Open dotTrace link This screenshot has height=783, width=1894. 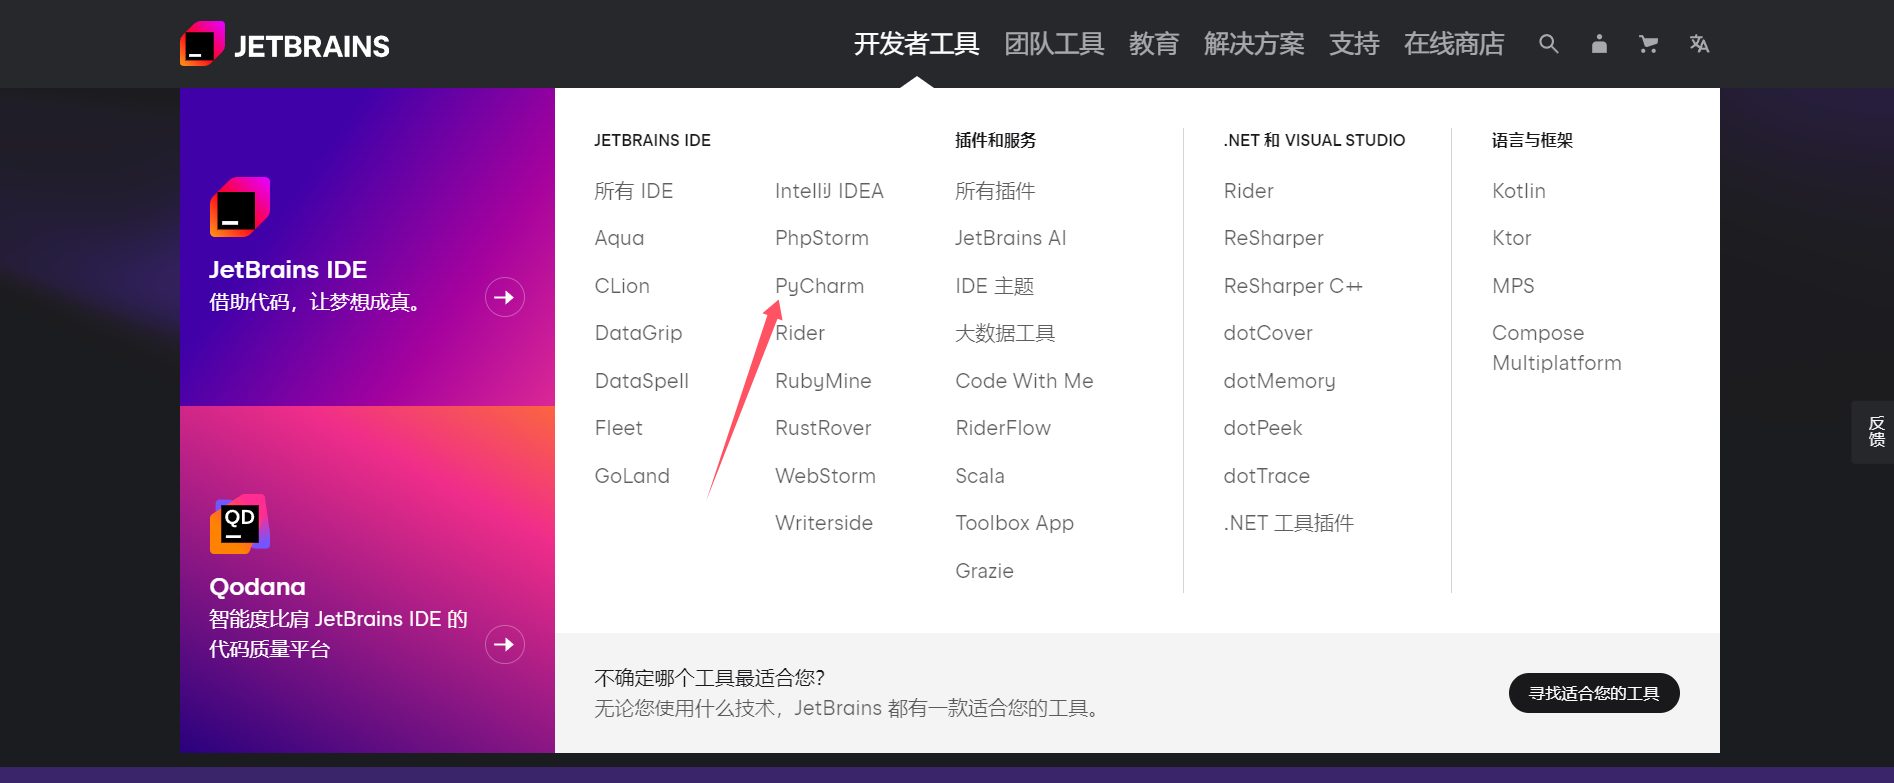1266,476
